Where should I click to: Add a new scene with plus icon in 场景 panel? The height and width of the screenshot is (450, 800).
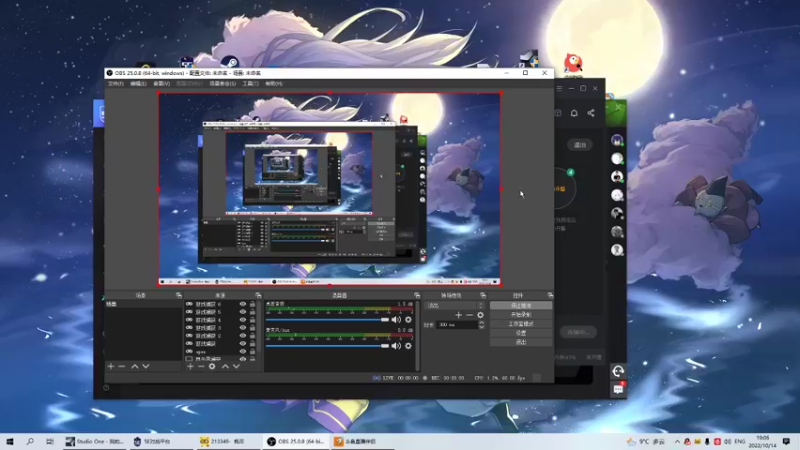(x=111, y=366)
